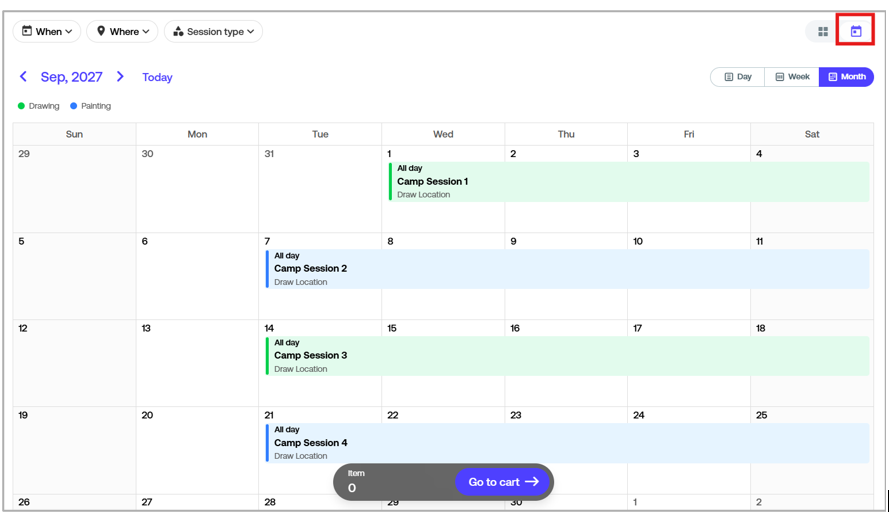Click the Sep, 2027 month label
The width and height of the screenshot is (889, 514).
coord(71,77)
